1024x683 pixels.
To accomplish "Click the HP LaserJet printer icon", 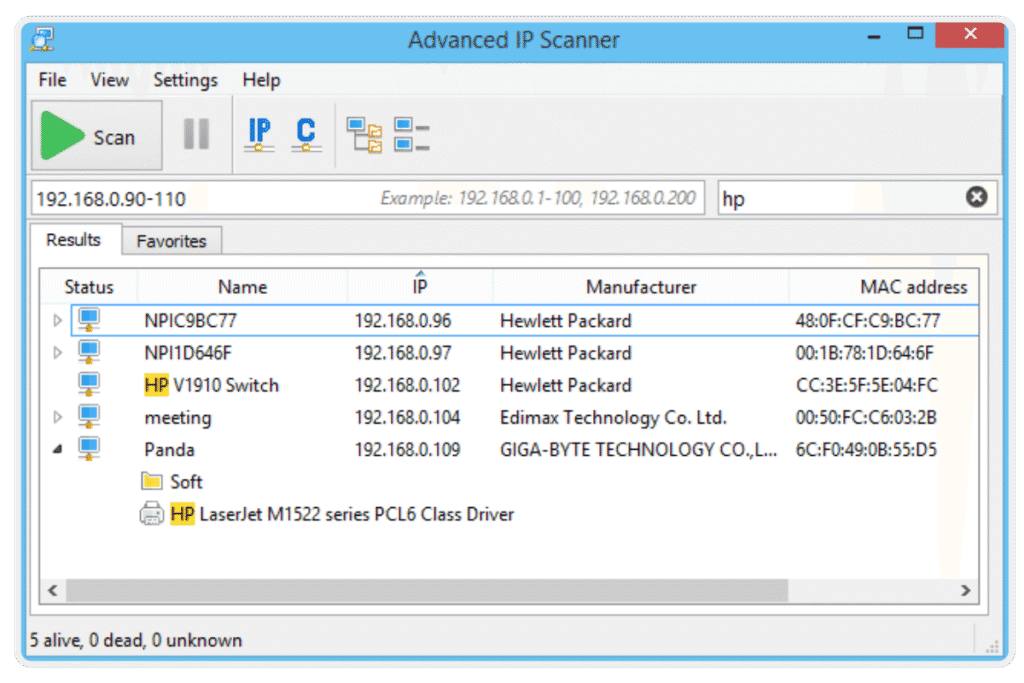I will pyautogui.click(x=152, y=513).
